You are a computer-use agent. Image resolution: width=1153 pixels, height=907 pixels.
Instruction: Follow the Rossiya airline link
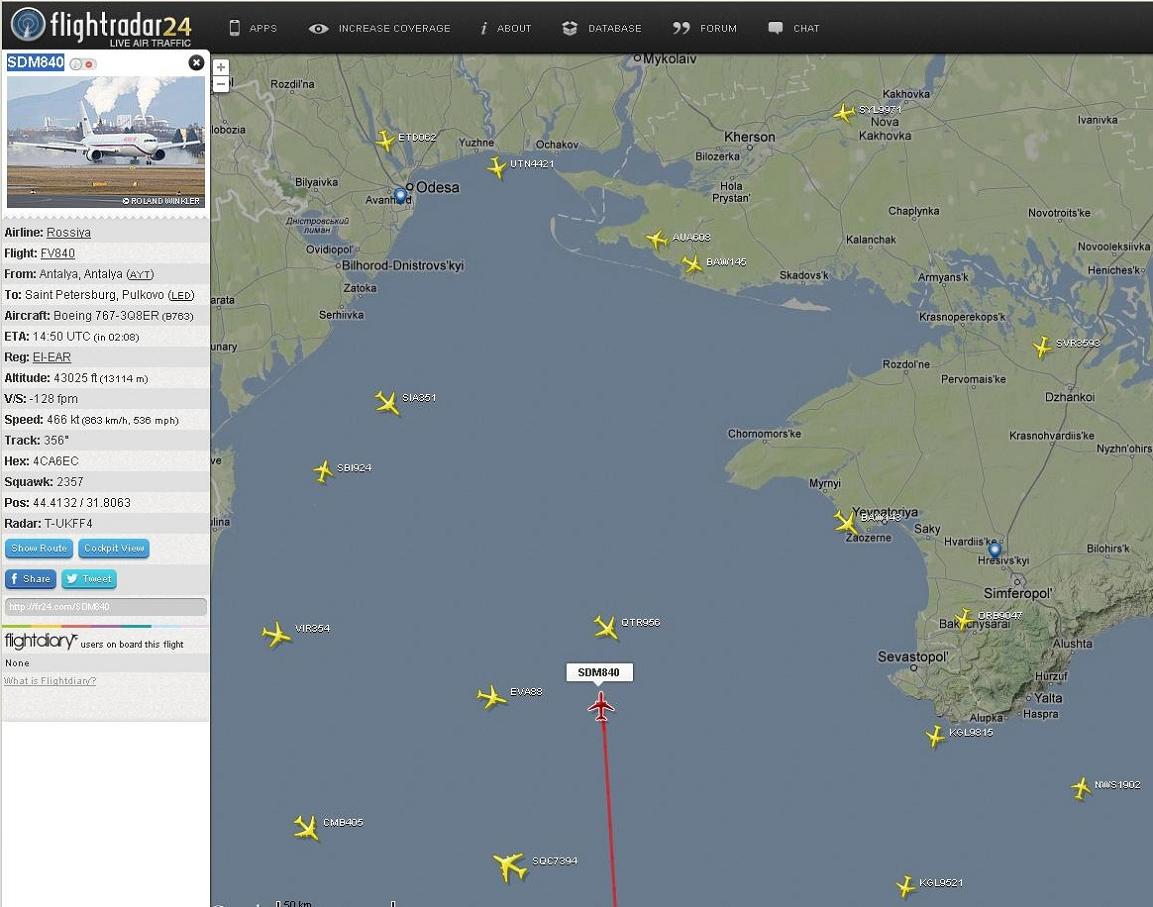pyautogui.click(x=68, y=232)
